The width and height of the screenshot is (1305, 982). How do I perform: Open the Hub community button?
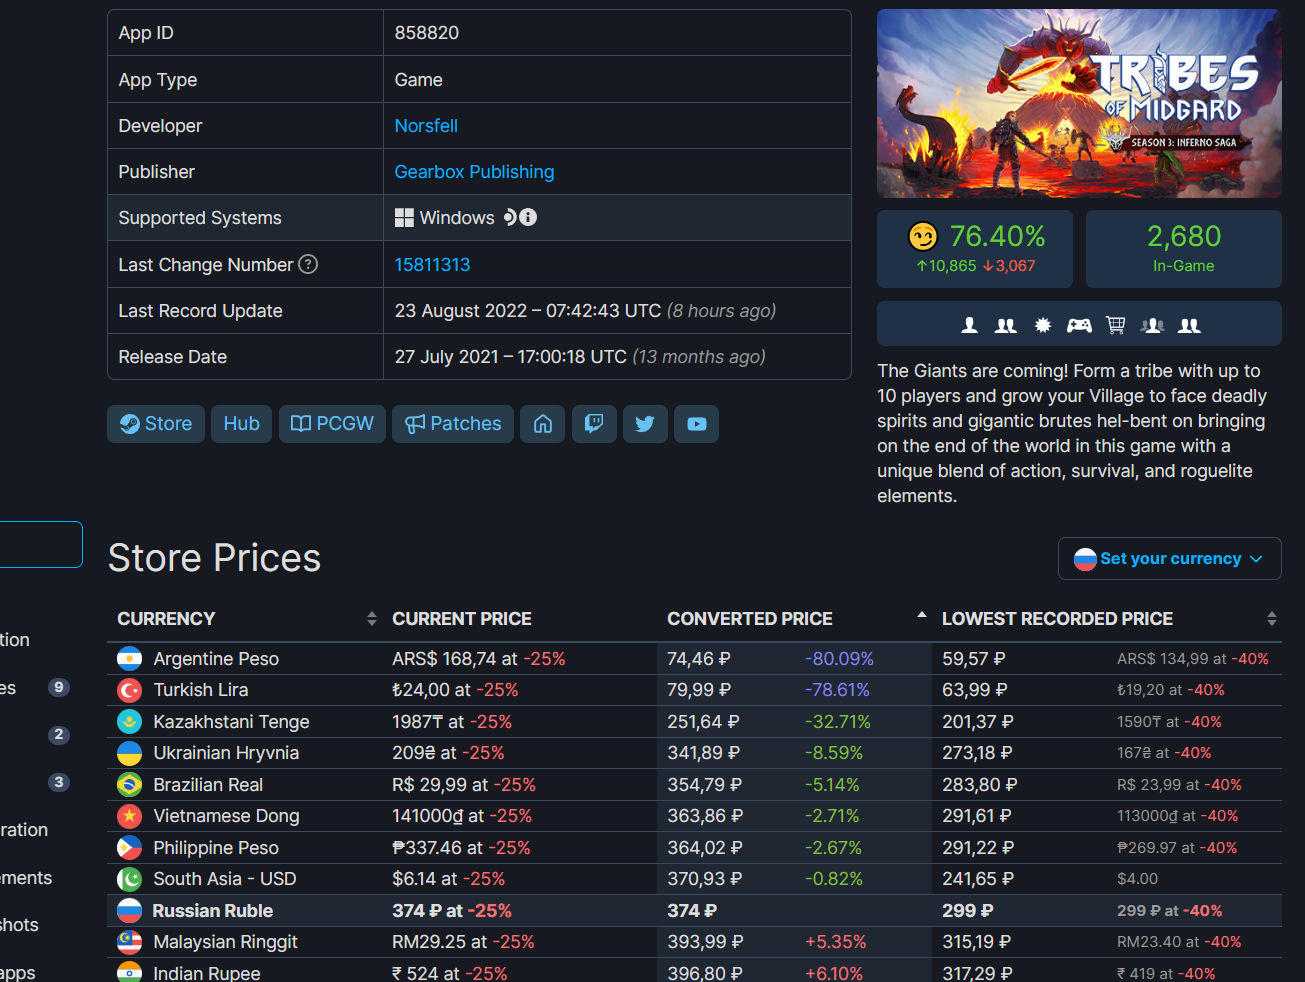[242, 424]
